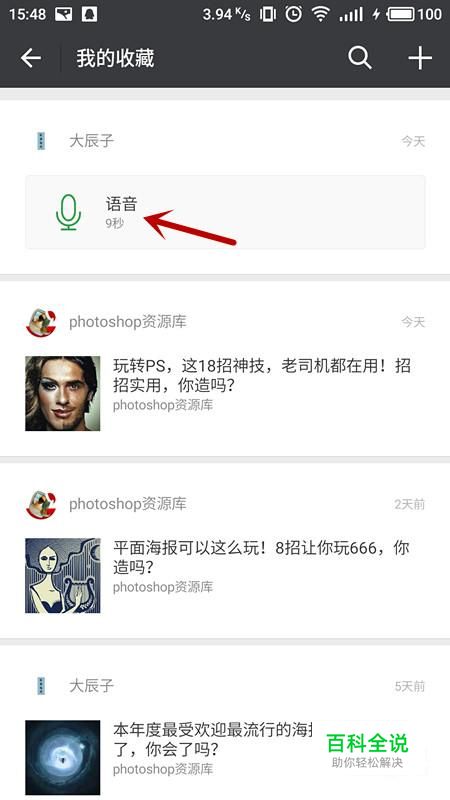
Task: Open Wi-Fi icon in status bar
Action: pos(320,14)
